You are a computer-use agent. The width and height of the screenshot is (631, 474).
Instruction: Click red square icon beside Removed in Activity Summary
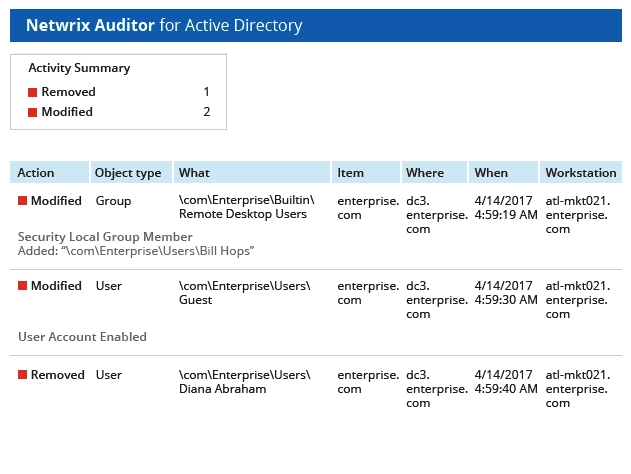pyautogui.click(x=33, y=93)
